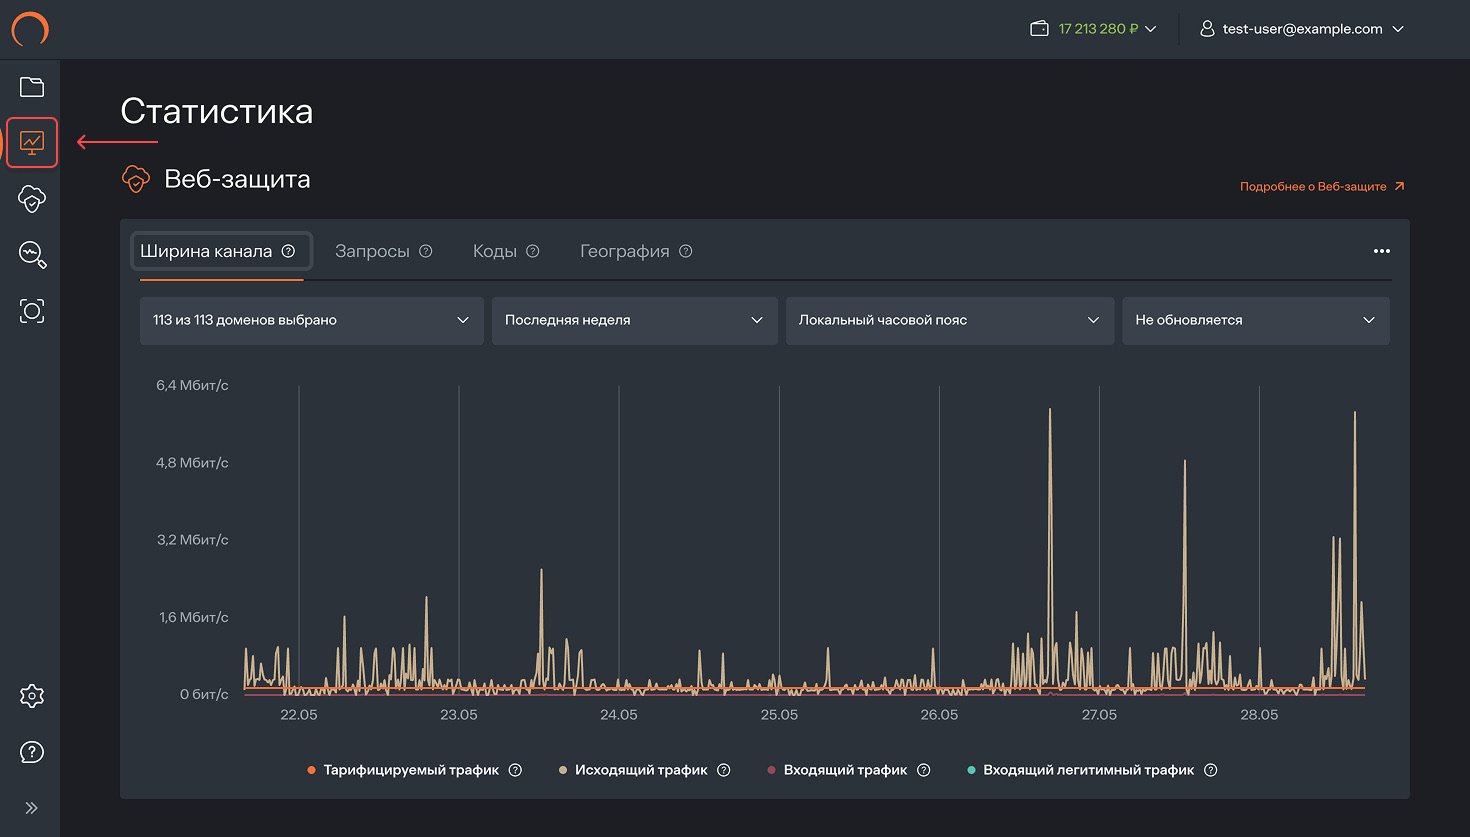Click the Входящий трафик red legend dot
The height and width of the screenshot is (837, 1470).
tap(771, 770)
